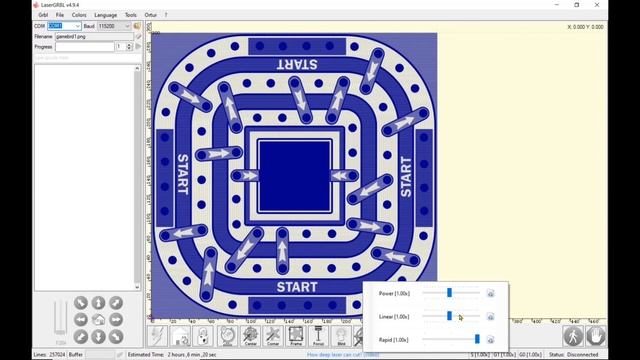640x360 pixels.
Task: Click the S [1.00x] status entry
Action: [x=480, y=355]
